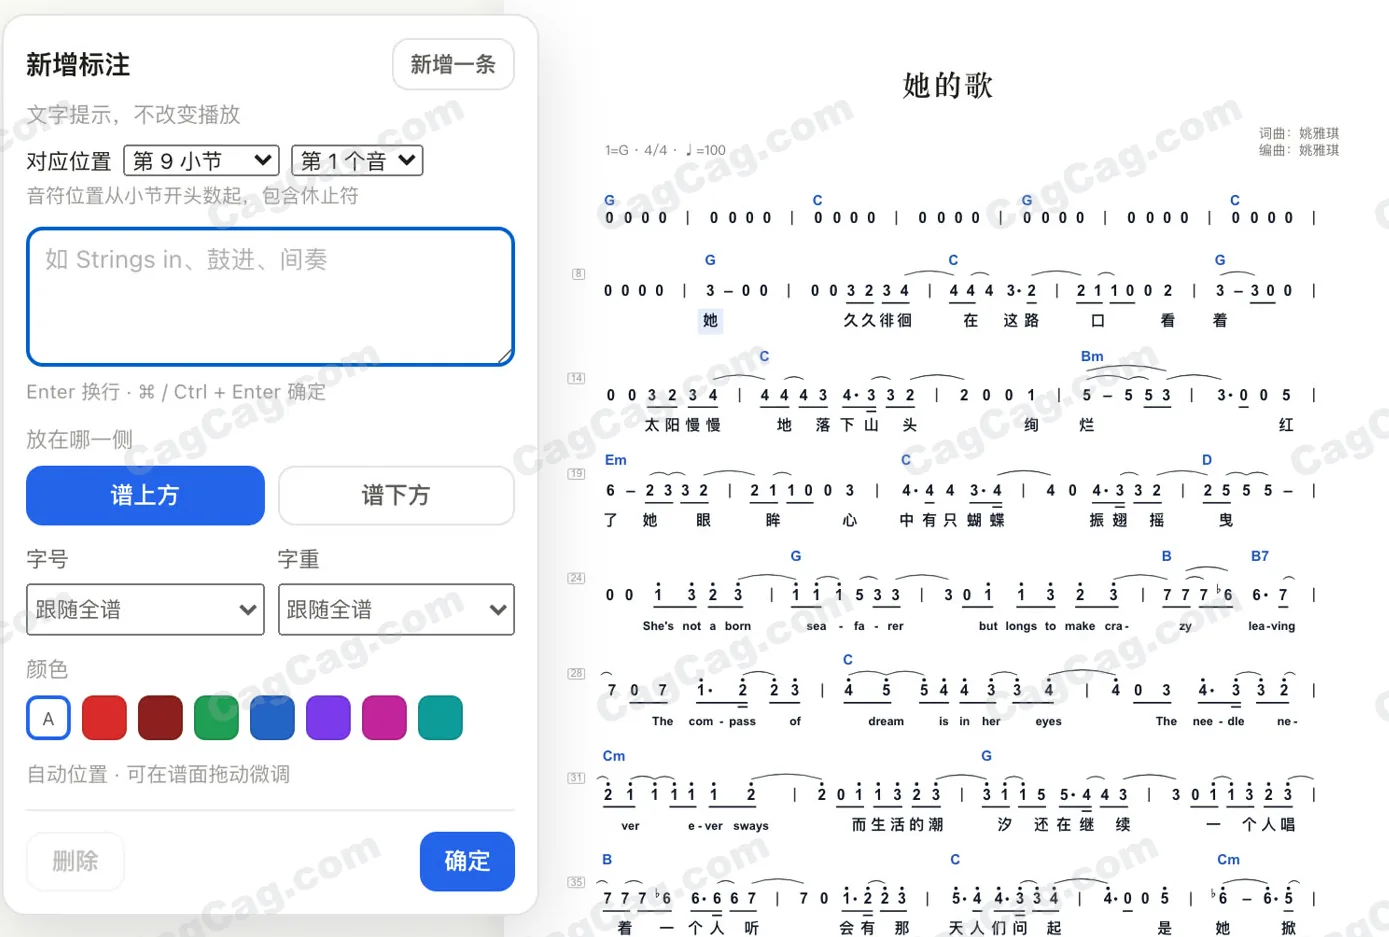Click the 新增一条 button
Screen dimensions: 1389x937
(453, 65)
